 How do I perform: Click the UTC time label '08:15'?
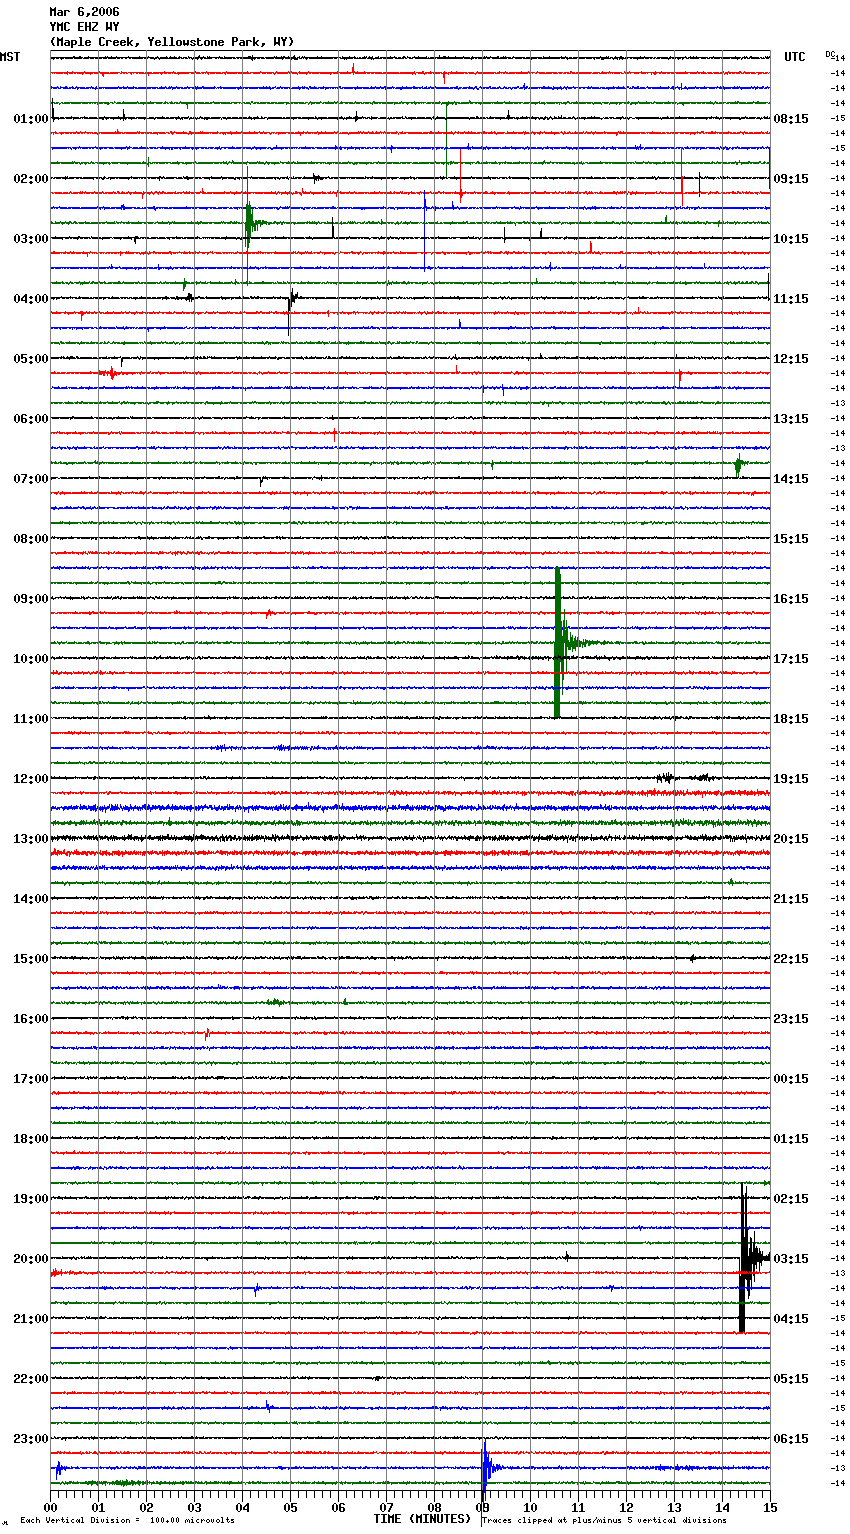click(x=791, y=119)
